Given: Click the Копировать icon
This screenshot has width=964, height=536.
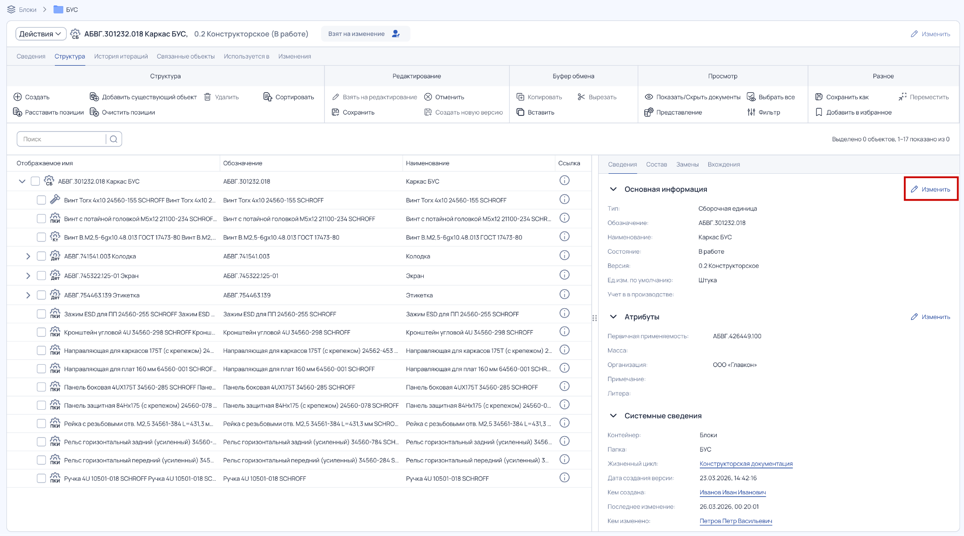Looking at the screenshot, I should 520,97.
